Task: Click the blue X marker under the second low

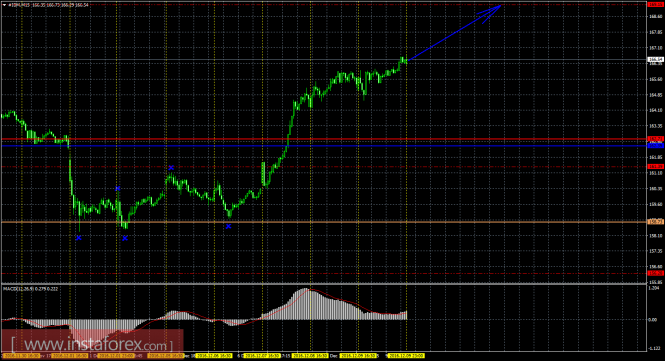Action: coord(125,238)
